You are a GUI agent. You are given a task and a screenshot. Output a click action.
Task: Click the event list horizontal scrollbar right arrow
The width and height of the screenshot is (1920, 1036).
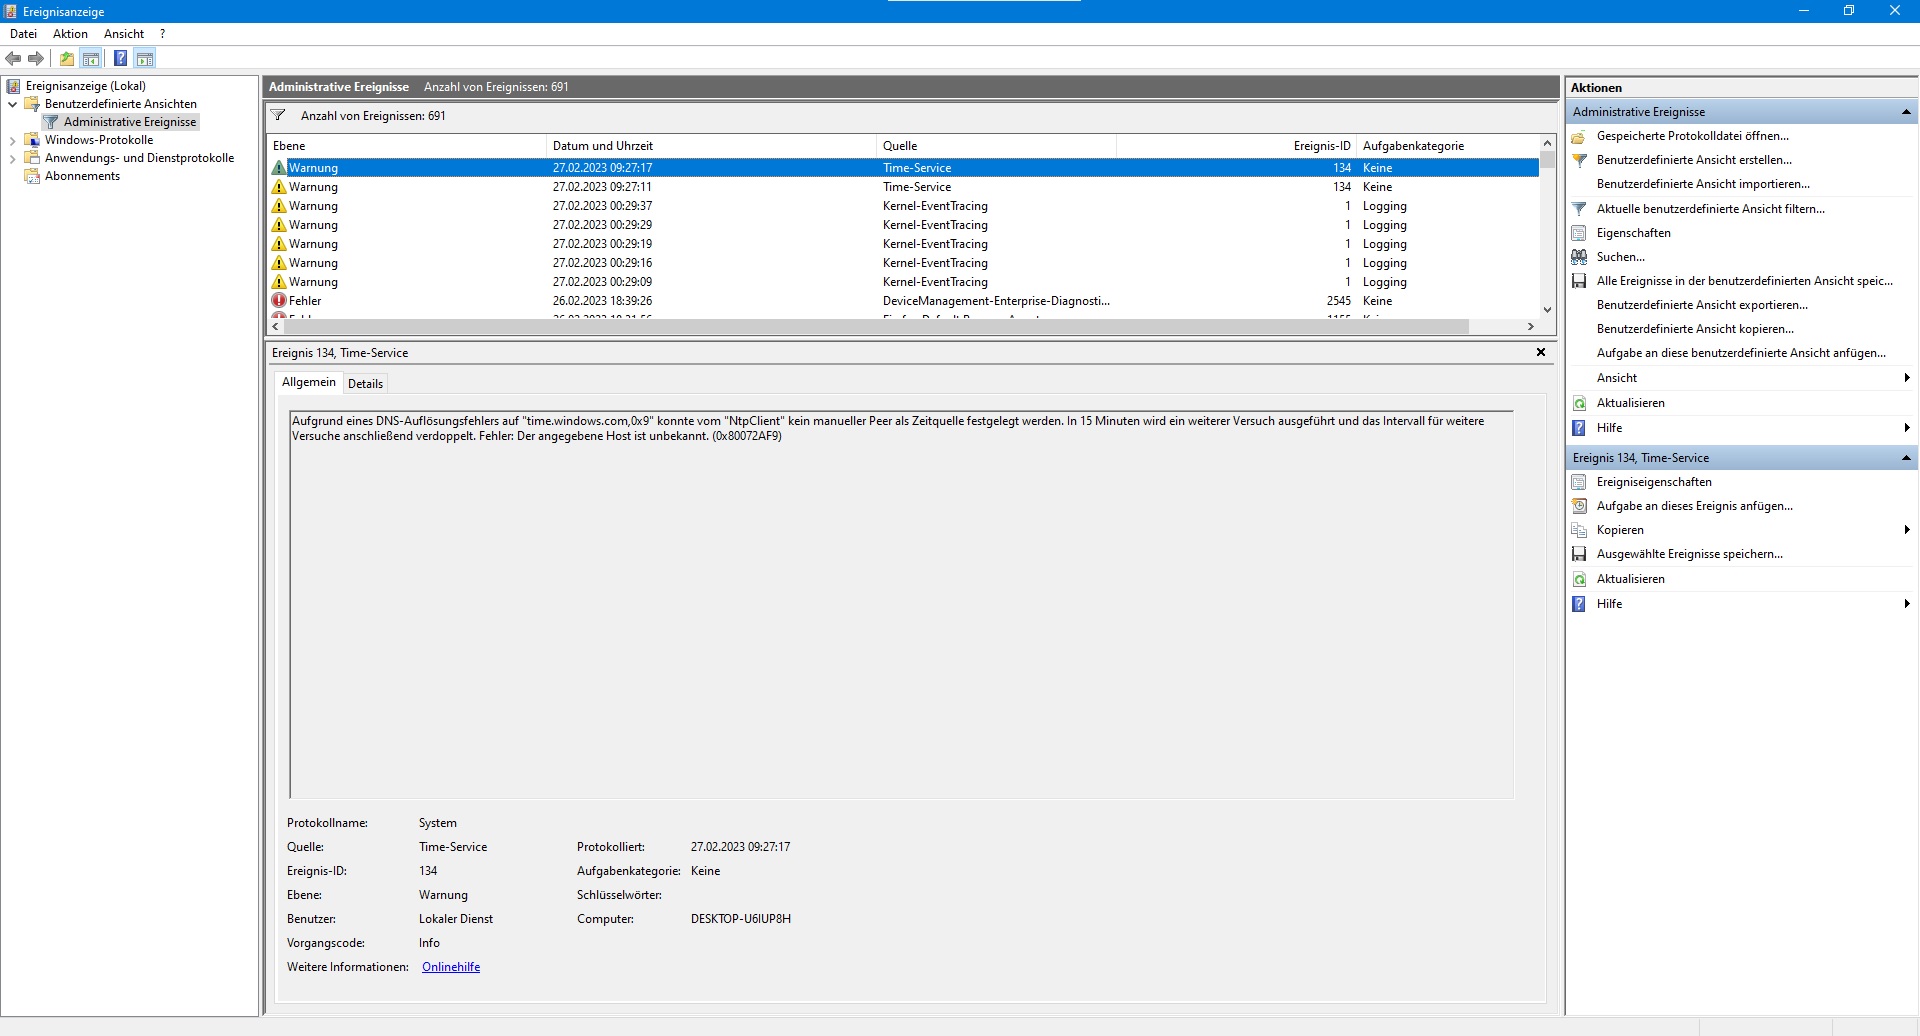[x=1530, y=327]
